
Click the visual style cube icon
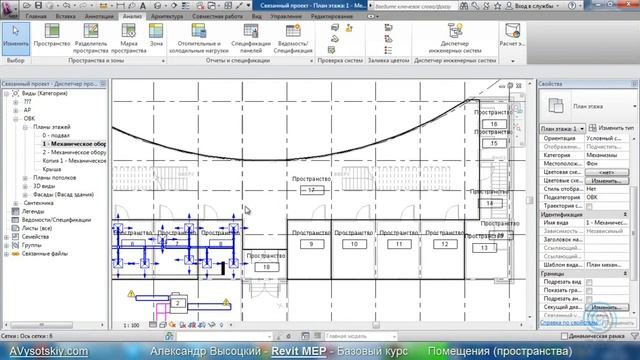tap(162, 325)
